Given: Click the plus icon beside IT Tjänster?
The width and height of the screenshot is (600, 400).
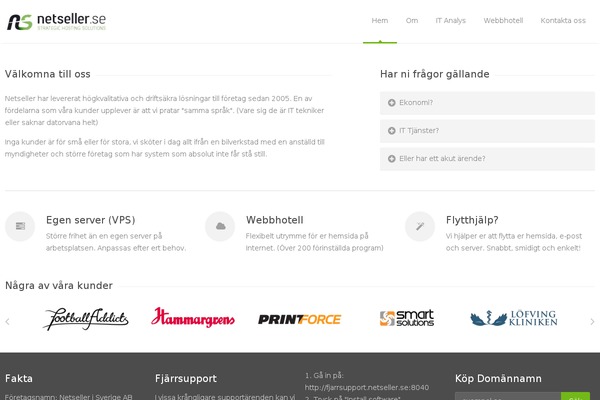Looking at the screenshot, I should click(391, 131).
